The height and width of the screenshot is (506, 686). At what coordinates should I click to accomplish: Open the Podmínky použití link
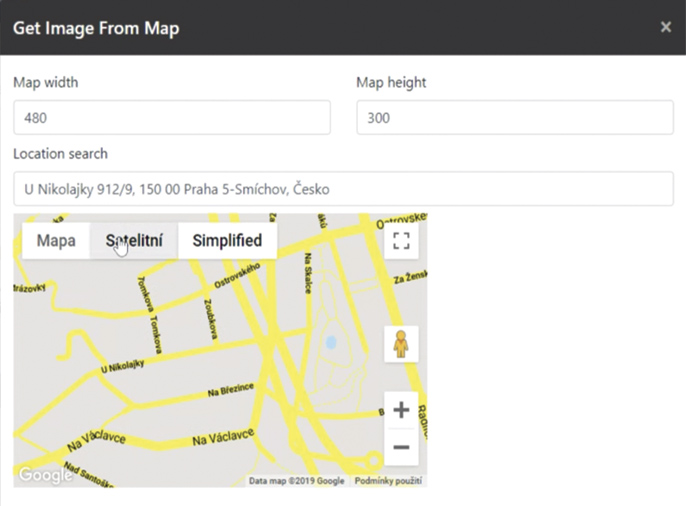[389, 481]
